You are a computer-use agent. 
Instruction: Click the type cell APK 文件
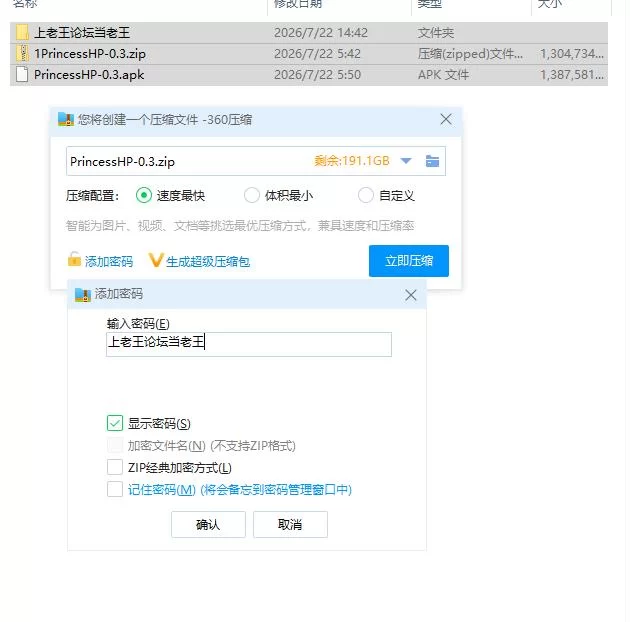[x=443, y=75]
